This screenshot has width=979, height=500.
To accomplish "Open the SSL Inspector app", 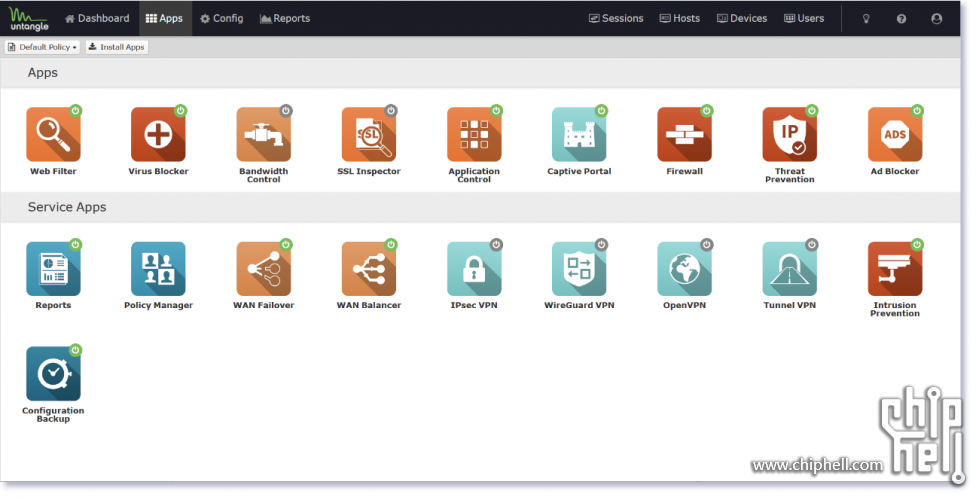I will tap(368, 135).
